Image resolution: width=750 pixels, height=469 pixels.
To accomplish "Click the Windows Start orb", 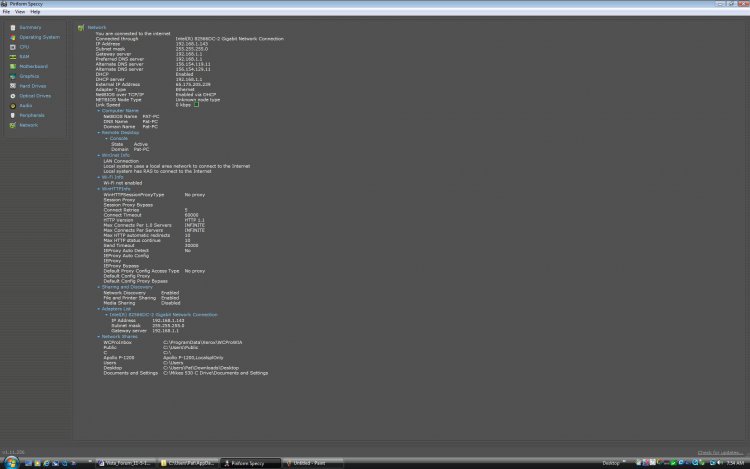I will click(x=11, y=463).
